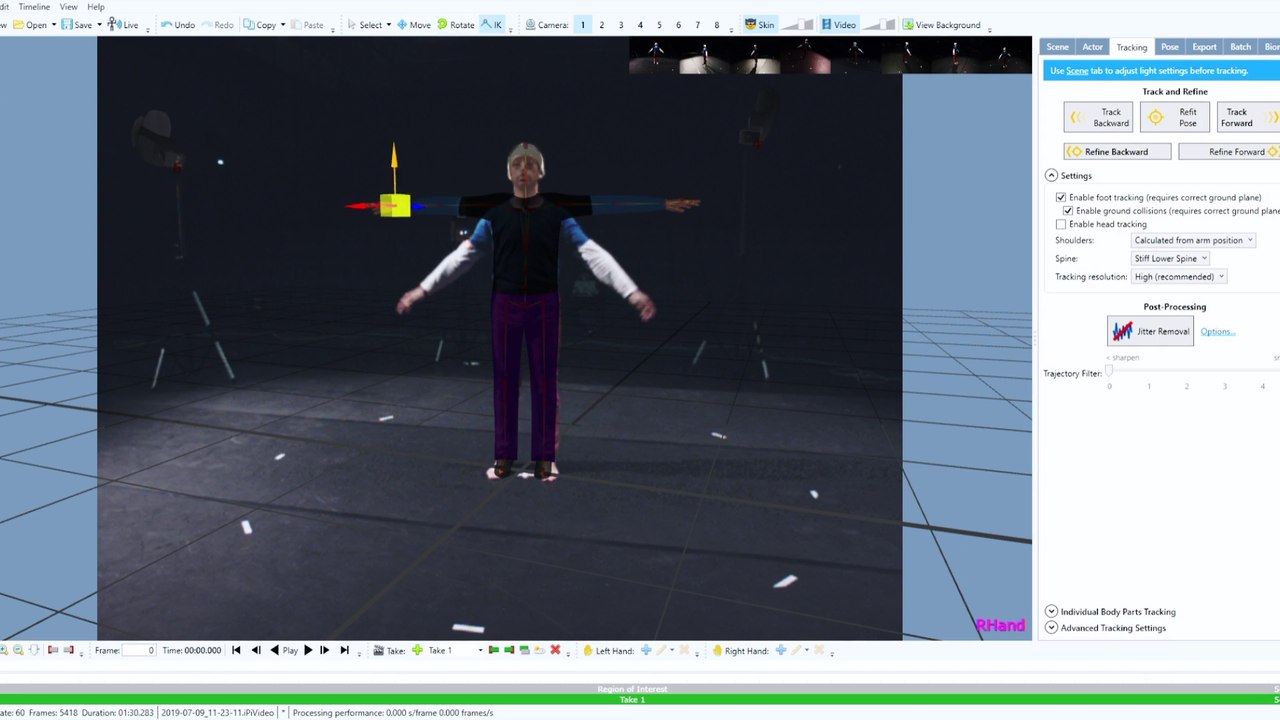
Task: Switch to Live mode
Action: pyautogui.click(x=123, y=25)
